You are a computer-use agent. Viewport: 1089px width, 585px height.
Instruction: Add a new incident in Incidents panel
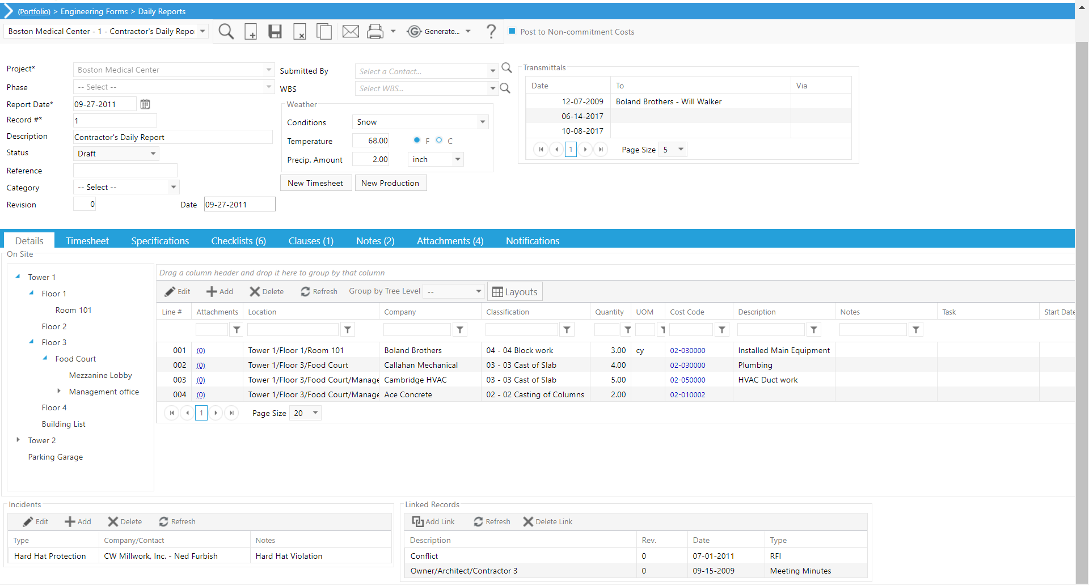click(x=78, y=522)
